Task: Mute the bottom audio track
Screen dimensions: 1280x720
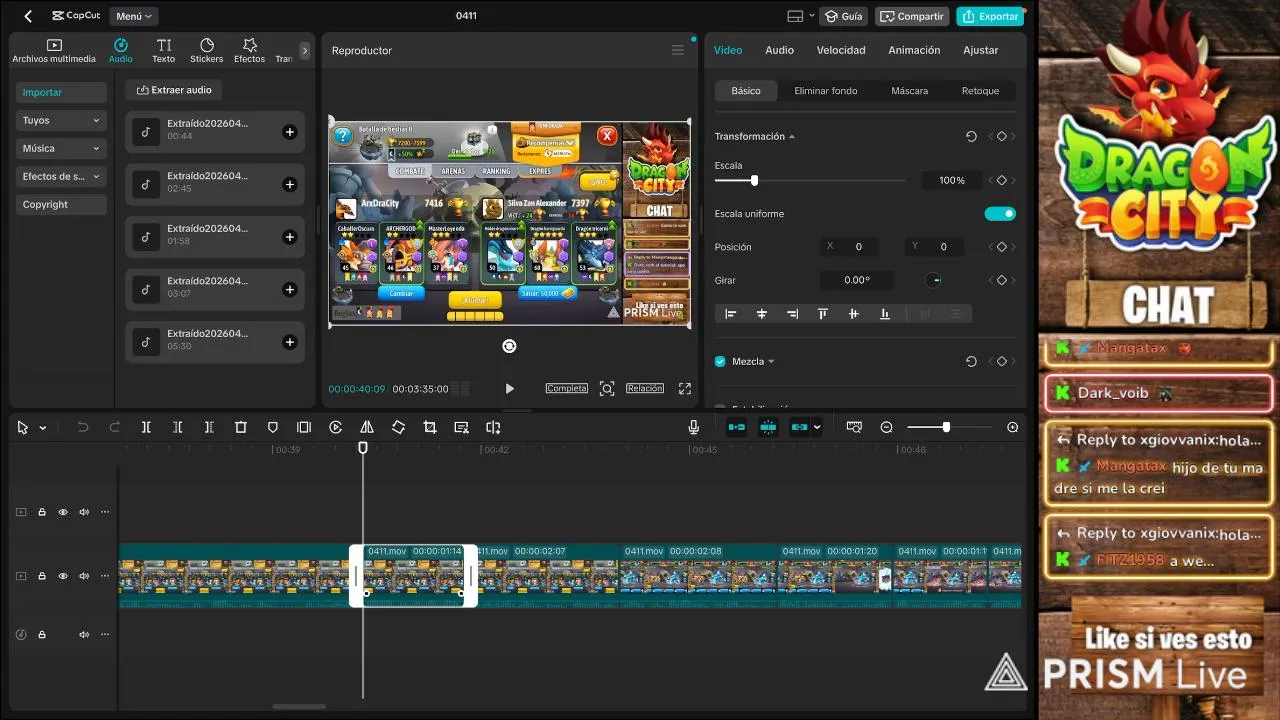Action: (x=84, y=635)
